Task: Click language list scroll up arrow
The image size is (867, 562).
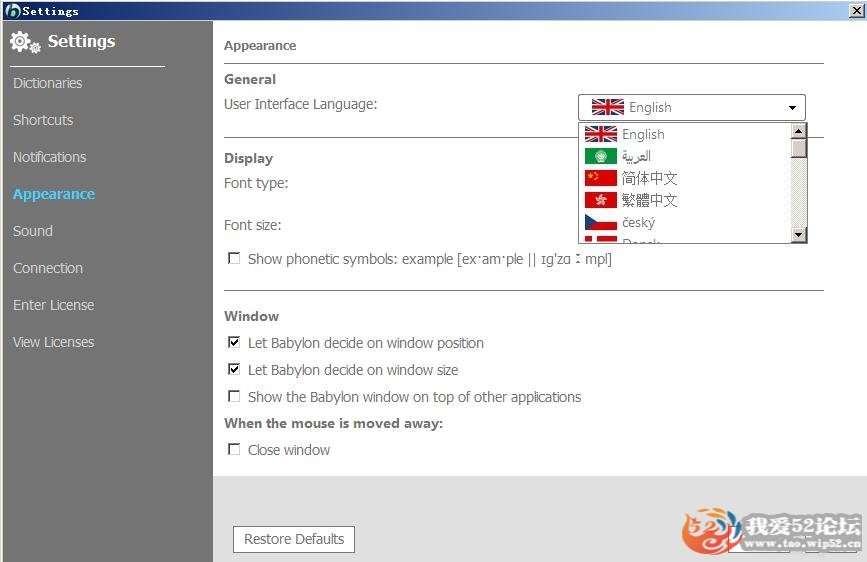Action: [798, 131]
